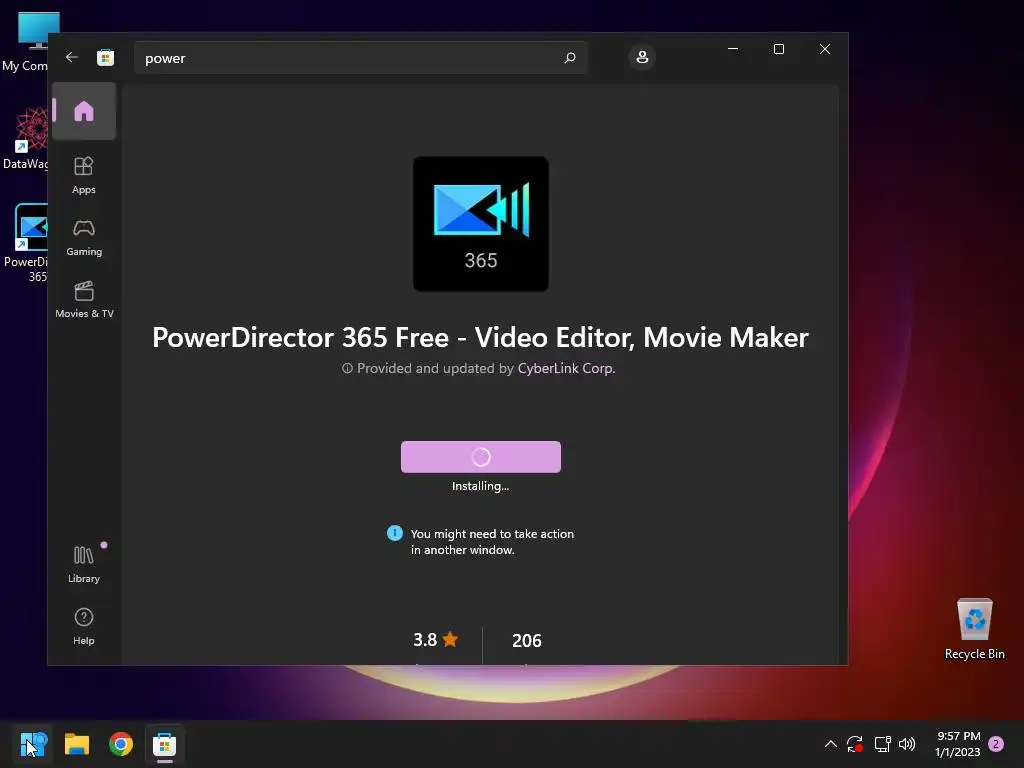
Task: Open the user account profile icon
Action: point(642,57)
